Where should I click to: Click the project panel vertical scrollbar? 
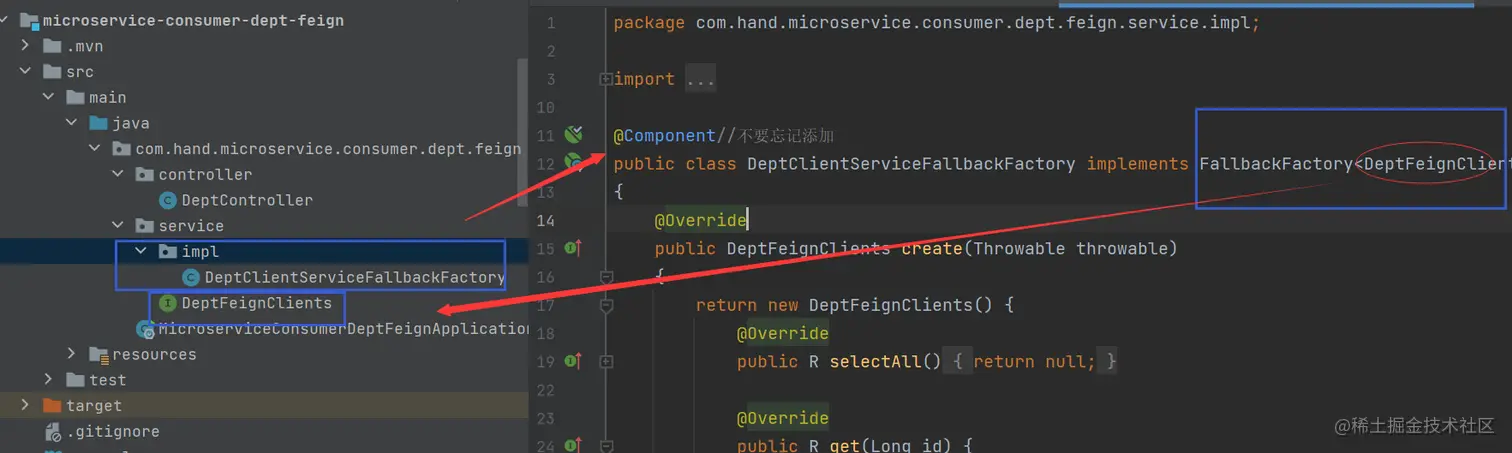522,130
